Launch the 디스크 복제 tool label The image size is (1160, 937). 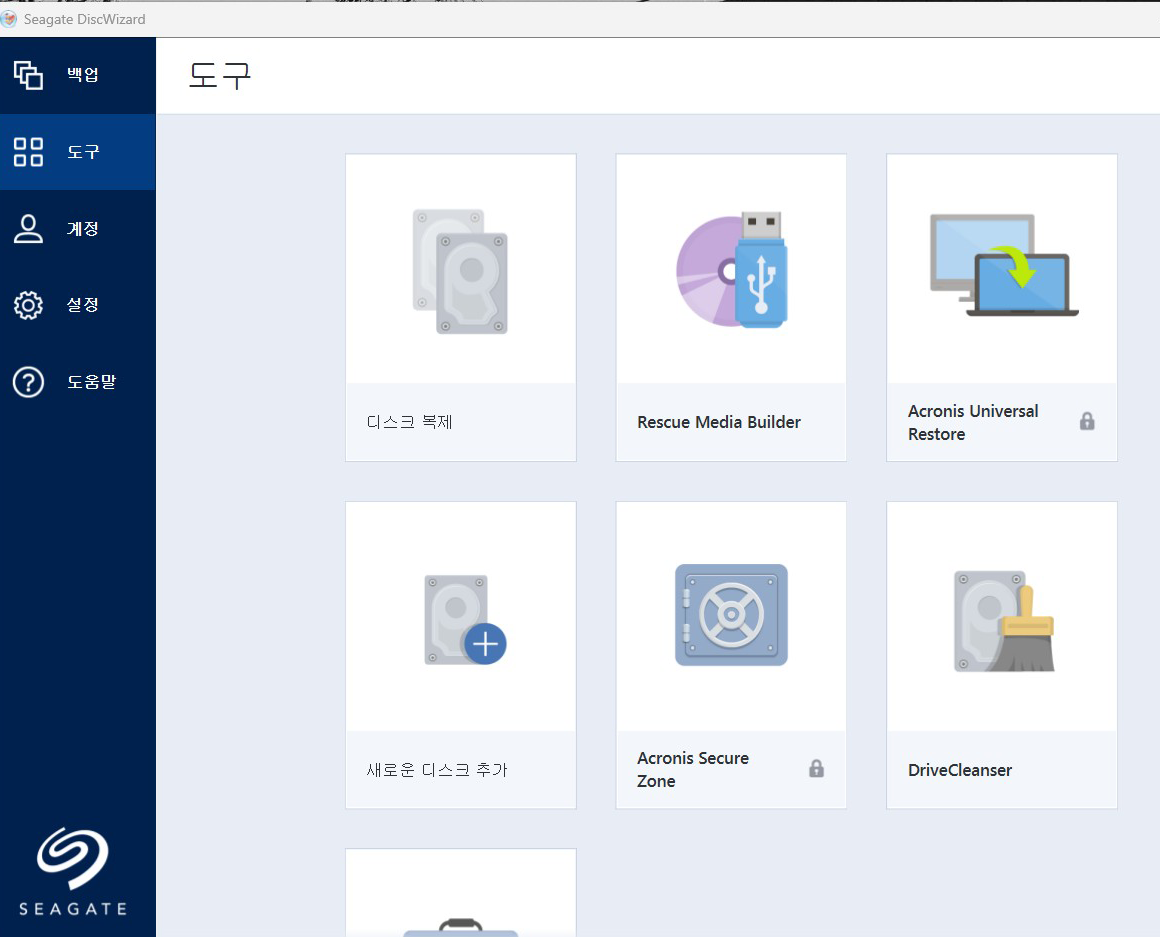coord(409,422)
